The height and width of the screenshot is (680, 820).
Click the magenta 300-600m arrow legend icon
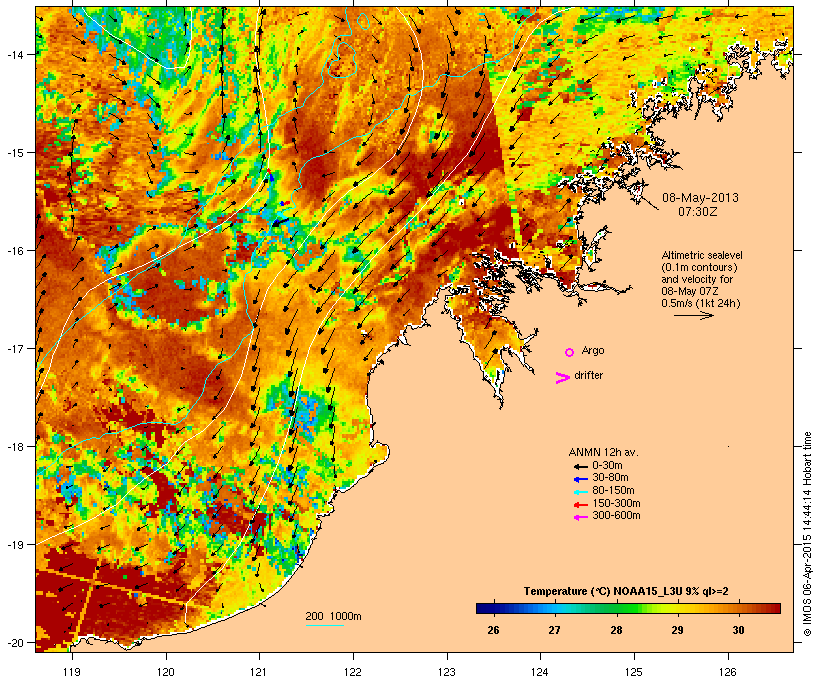[580, 517]
